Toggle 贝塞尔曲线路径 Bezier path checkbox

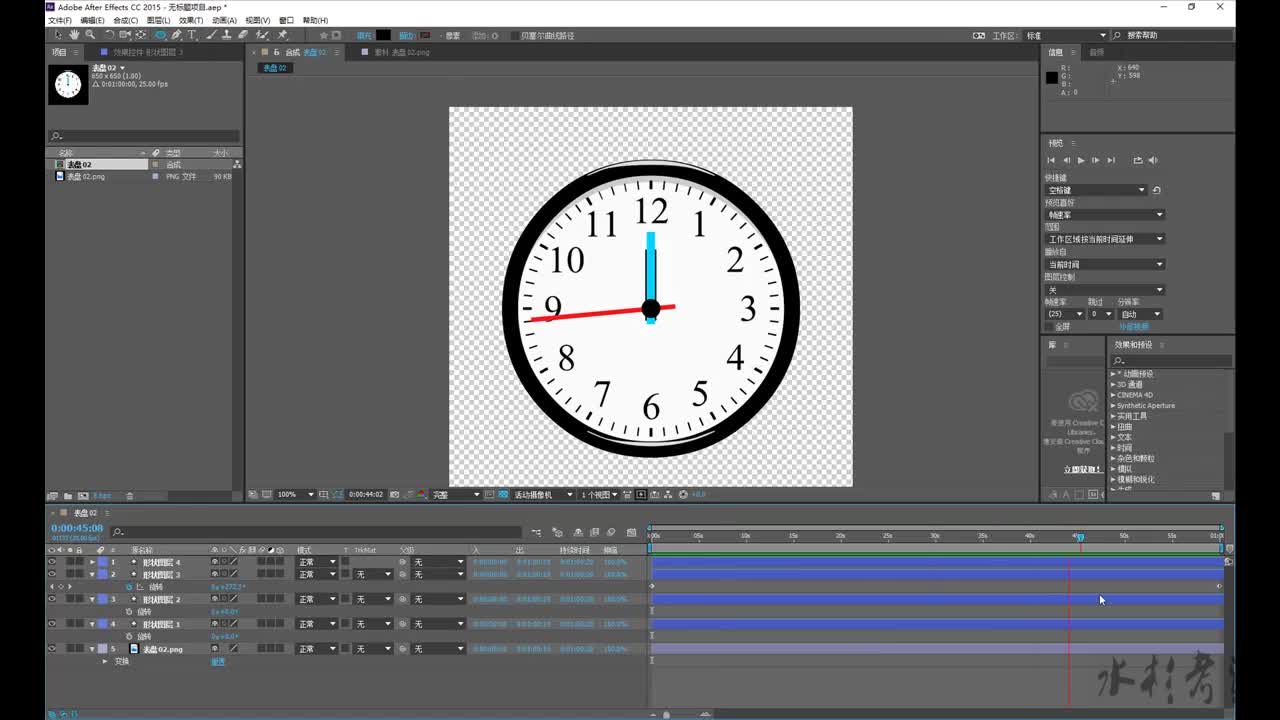point(514,35)
